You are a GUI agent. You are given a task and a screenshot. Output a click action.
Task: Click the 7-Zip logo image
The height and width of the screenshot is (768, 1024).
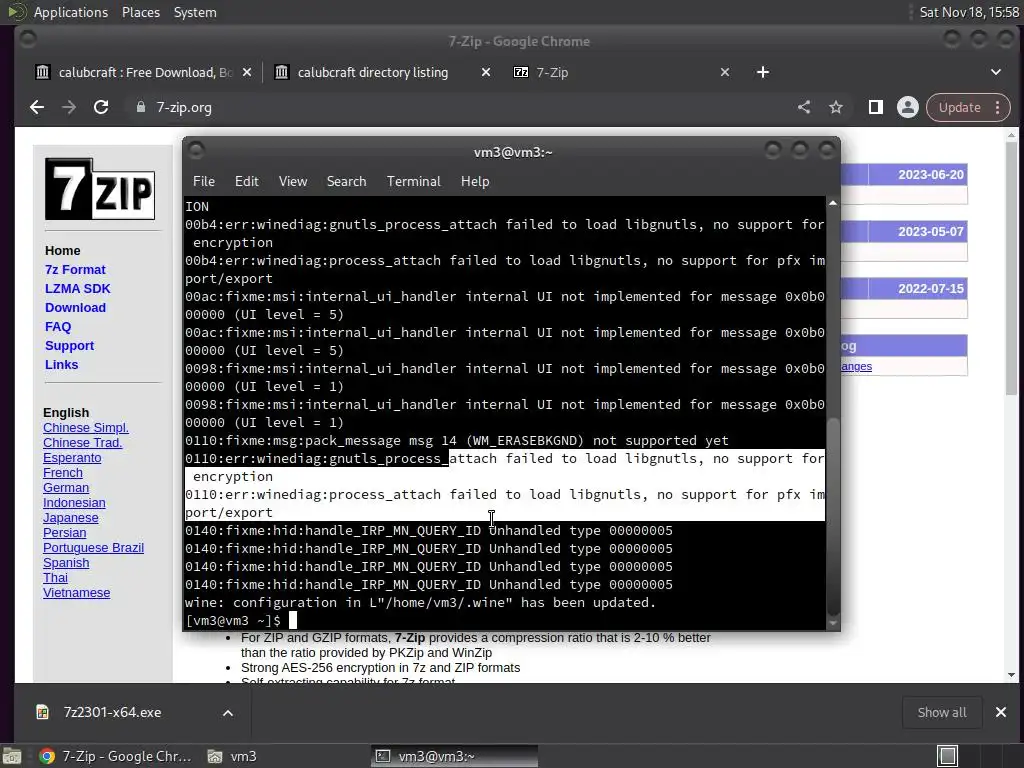[x=100, y=189]
